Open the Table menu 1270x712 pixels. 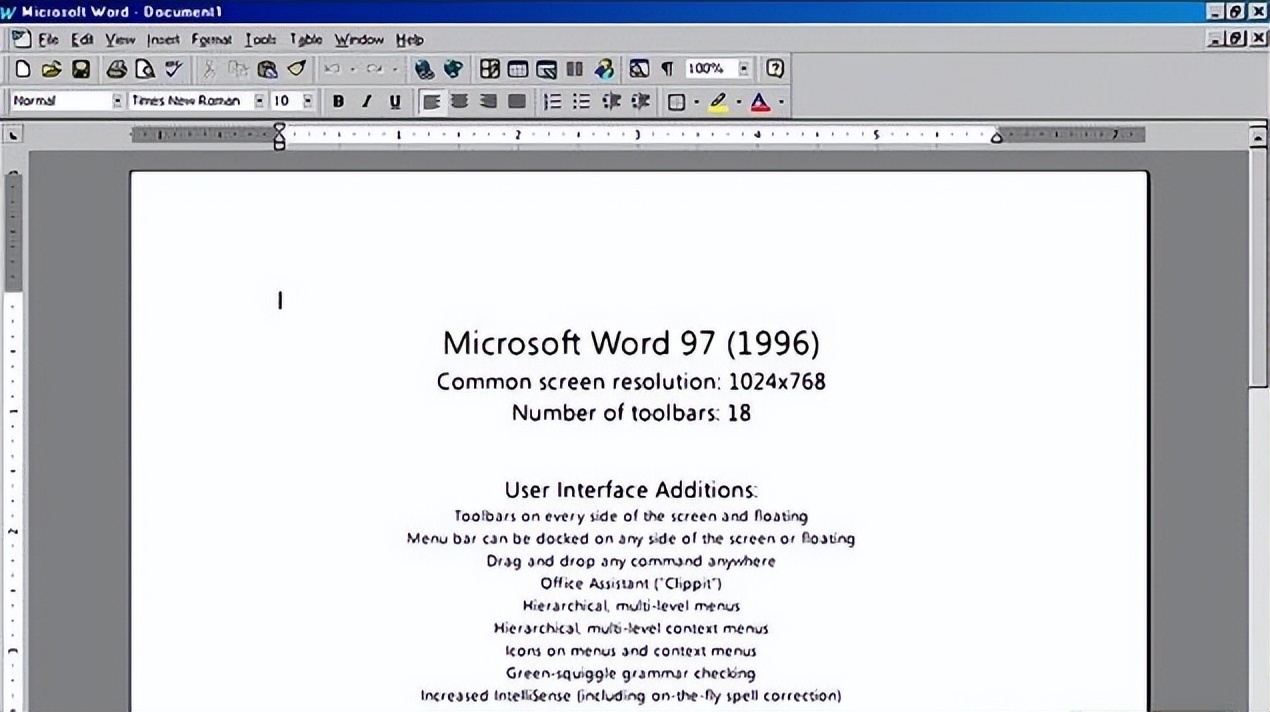(x=306, y=40)
